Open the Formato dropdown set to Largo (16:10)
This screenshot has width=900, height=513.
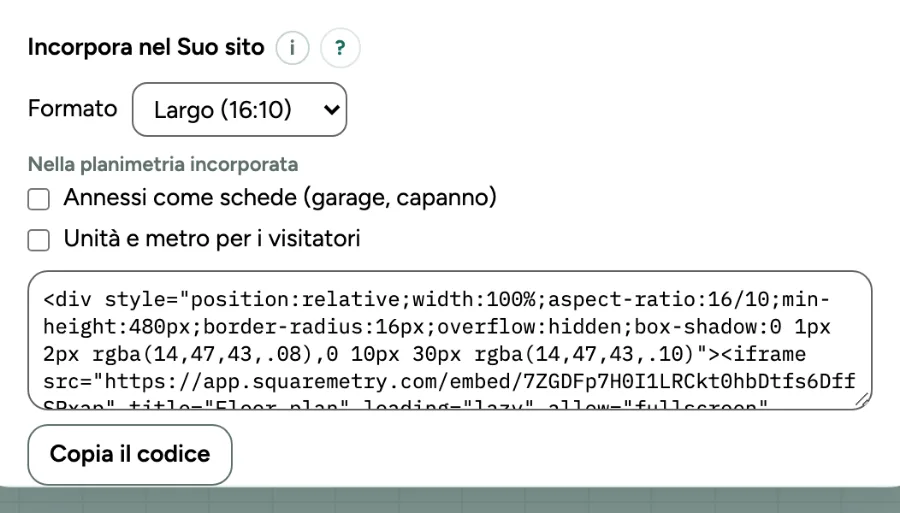click(x=239, y=110)
